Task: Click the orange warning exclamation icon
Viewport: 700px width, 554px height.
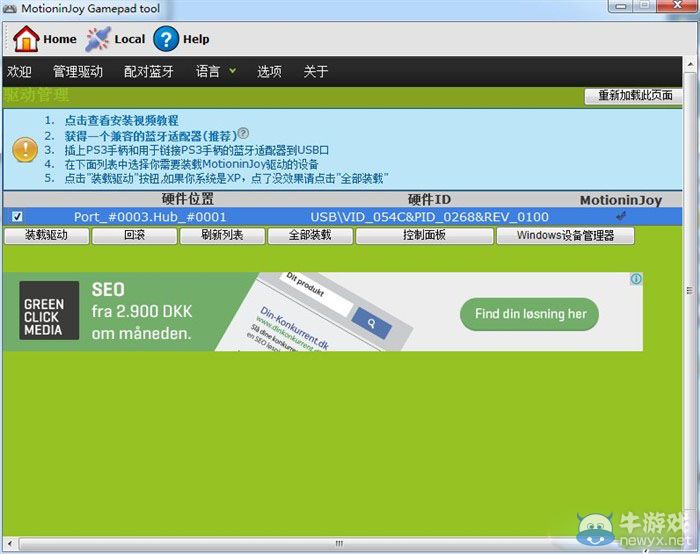Action: coord(25,150)
